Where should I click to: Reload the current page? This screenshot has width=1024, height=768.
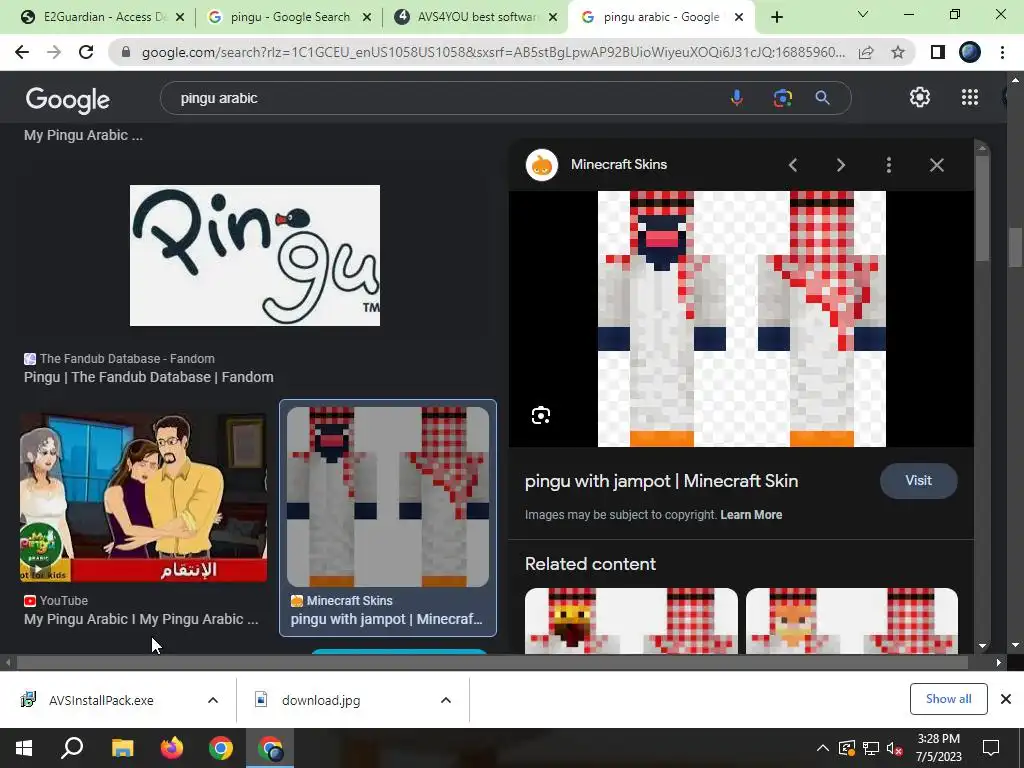pos(86,52)
